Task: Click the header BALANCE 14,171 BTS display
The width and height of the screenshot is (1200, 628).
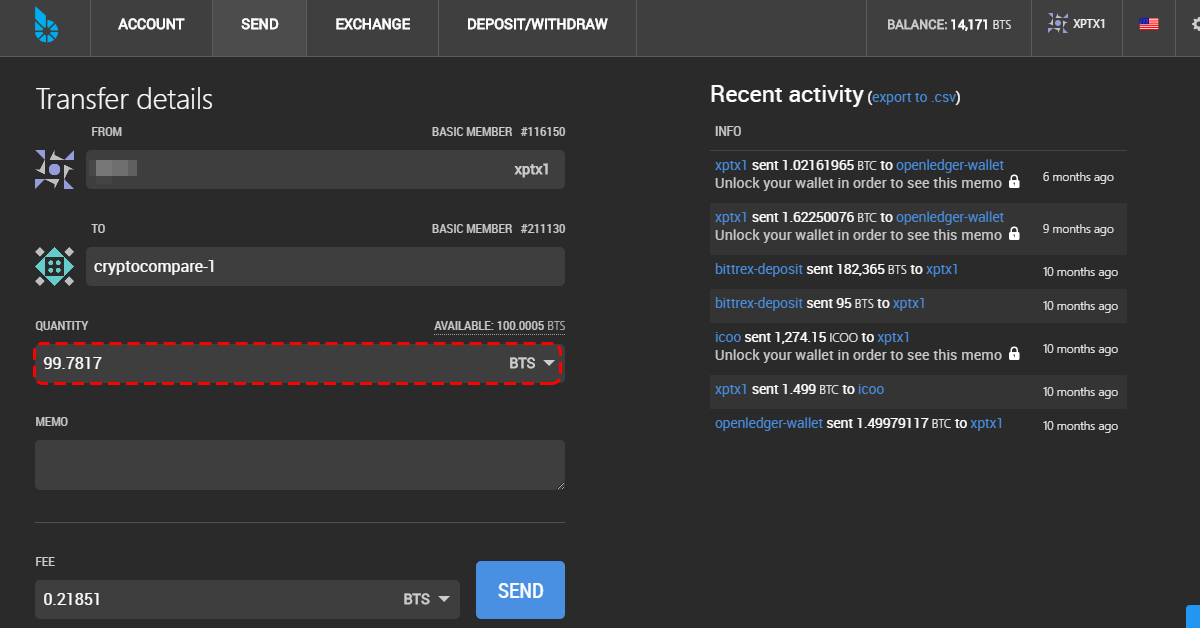Action: click(x=949, y=24)
